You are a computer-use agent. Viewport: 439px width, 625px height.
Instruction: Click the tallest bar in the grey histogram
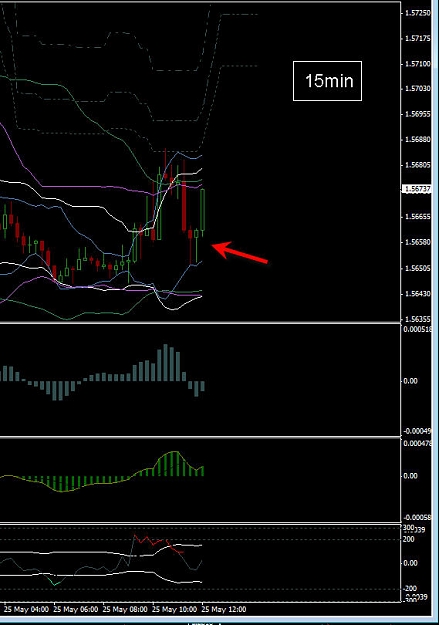pyautogui.click(x=165, y=363)
